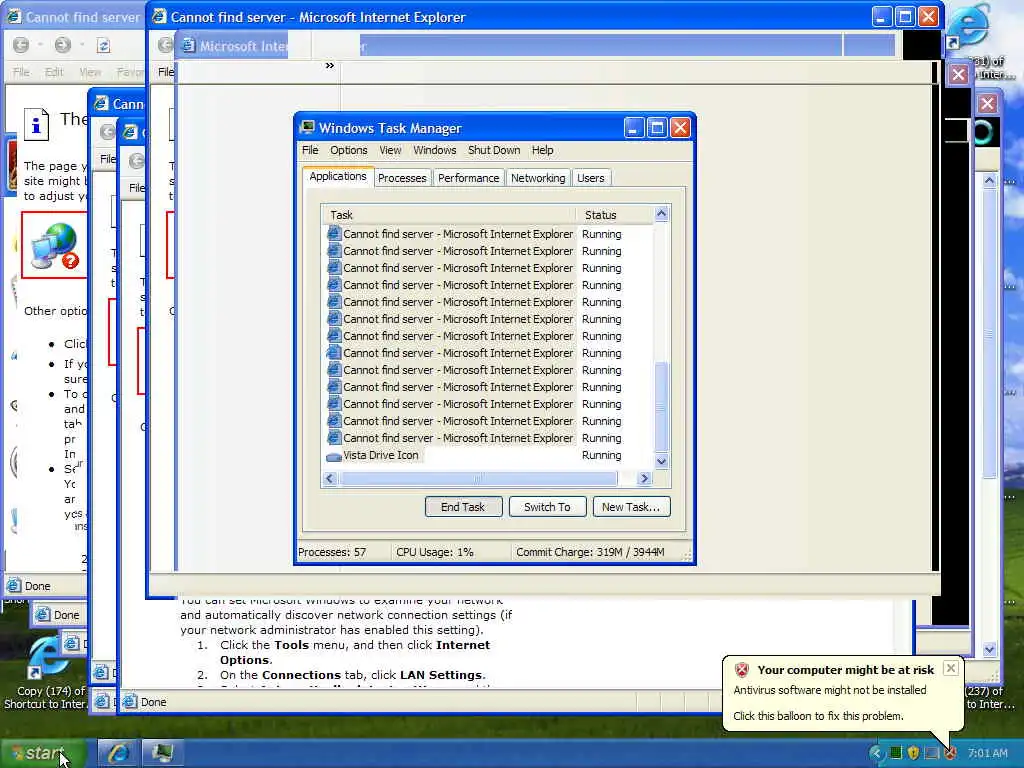Click the task list horizontal scrollbar thumb
The width and height of the screenshot is (1024, 768).
[x=478, y=479]
